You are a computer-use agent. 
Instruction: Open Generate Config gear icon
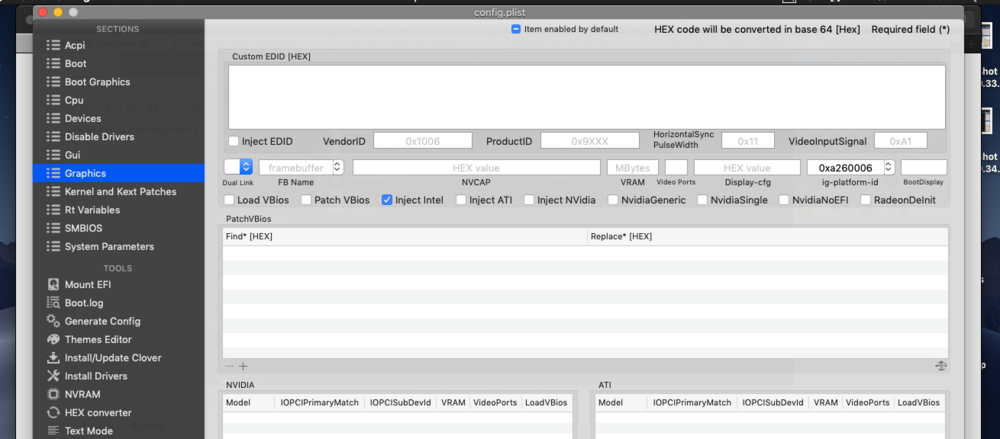tap(54, 321)
